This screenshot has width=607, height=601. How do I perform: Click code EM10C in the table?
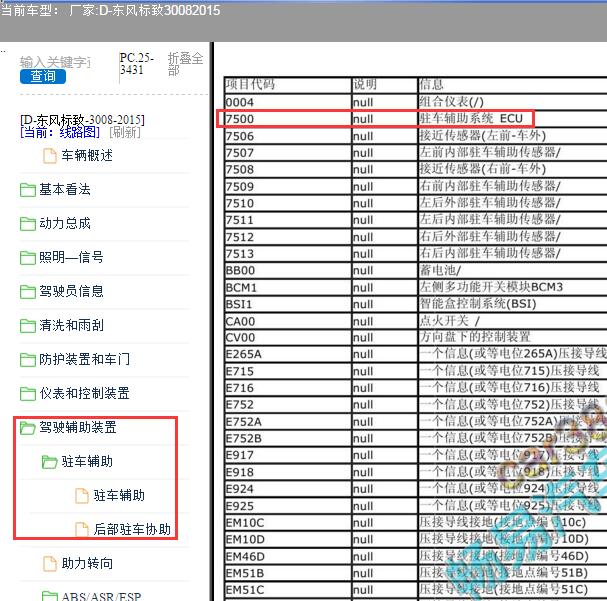[x=245, y=523]
